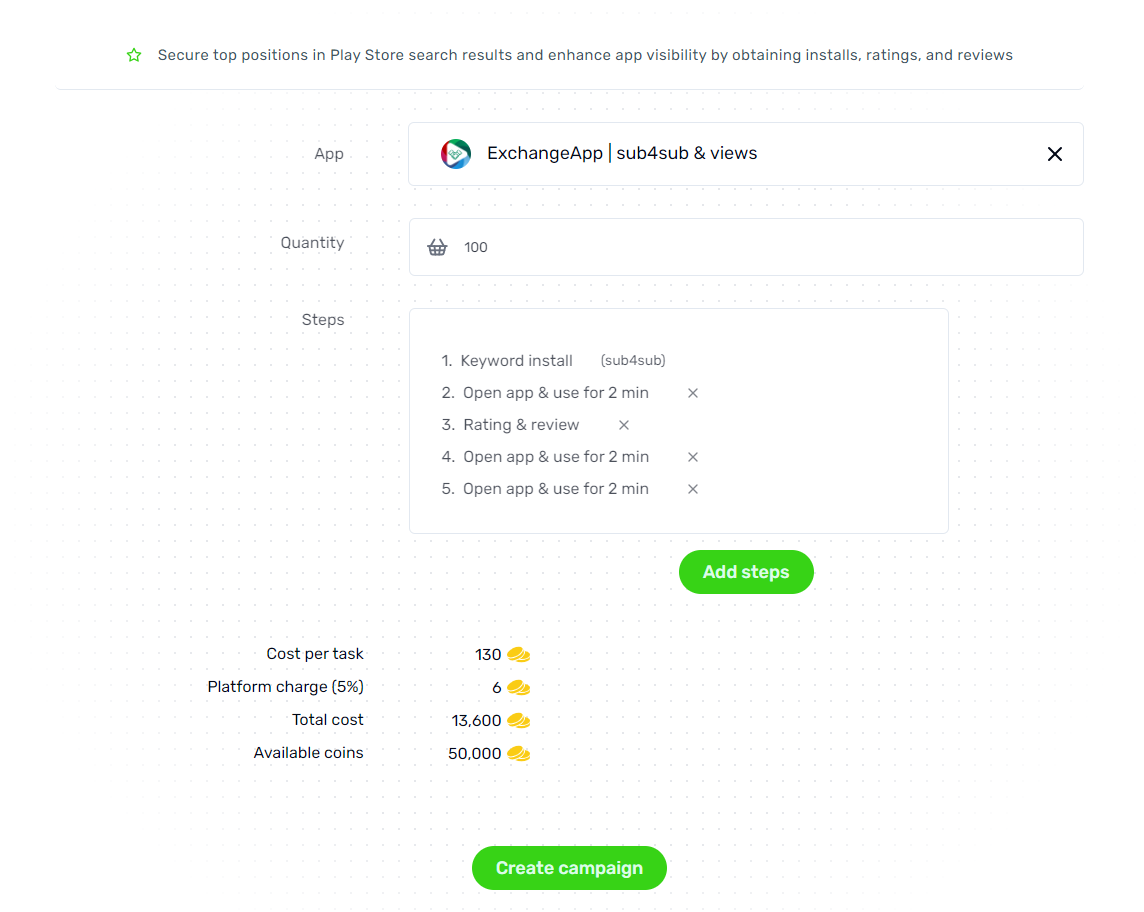This screenshot has width=1144, height=912.
Task: Click the basket icon in Quantity field
Action: [437, 247]
